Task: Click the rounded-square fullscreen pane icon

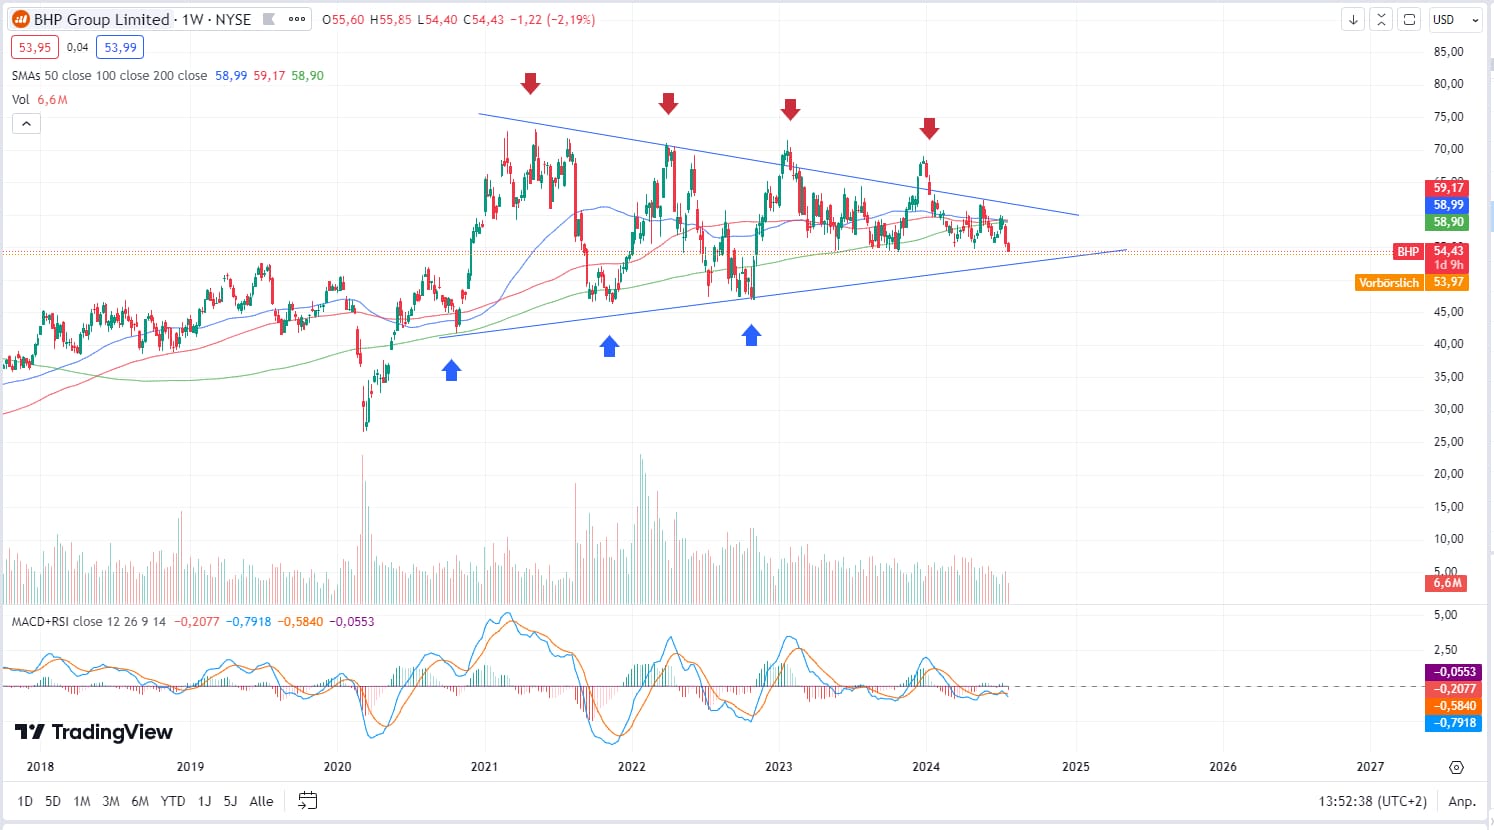Action: tap(1409, 19)
